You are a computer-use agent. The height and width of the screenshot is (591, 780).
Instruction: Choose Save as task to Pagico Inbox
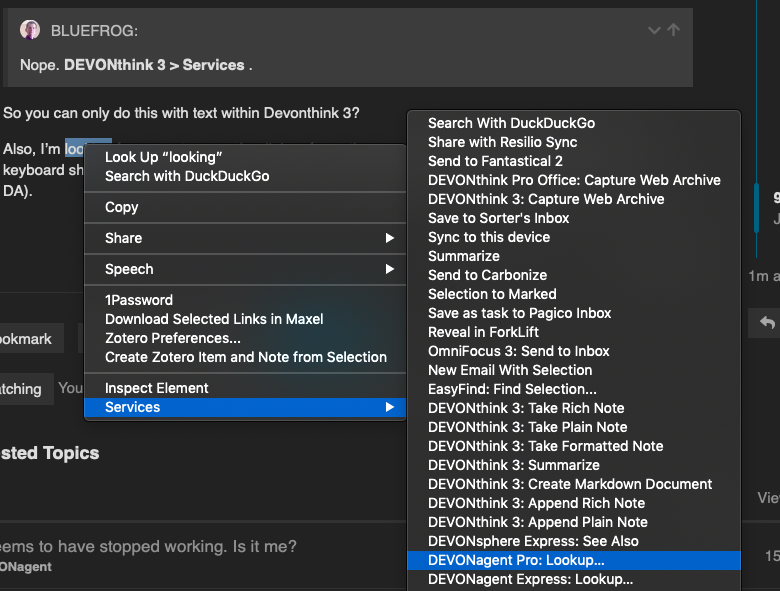(x=574, y=313)
